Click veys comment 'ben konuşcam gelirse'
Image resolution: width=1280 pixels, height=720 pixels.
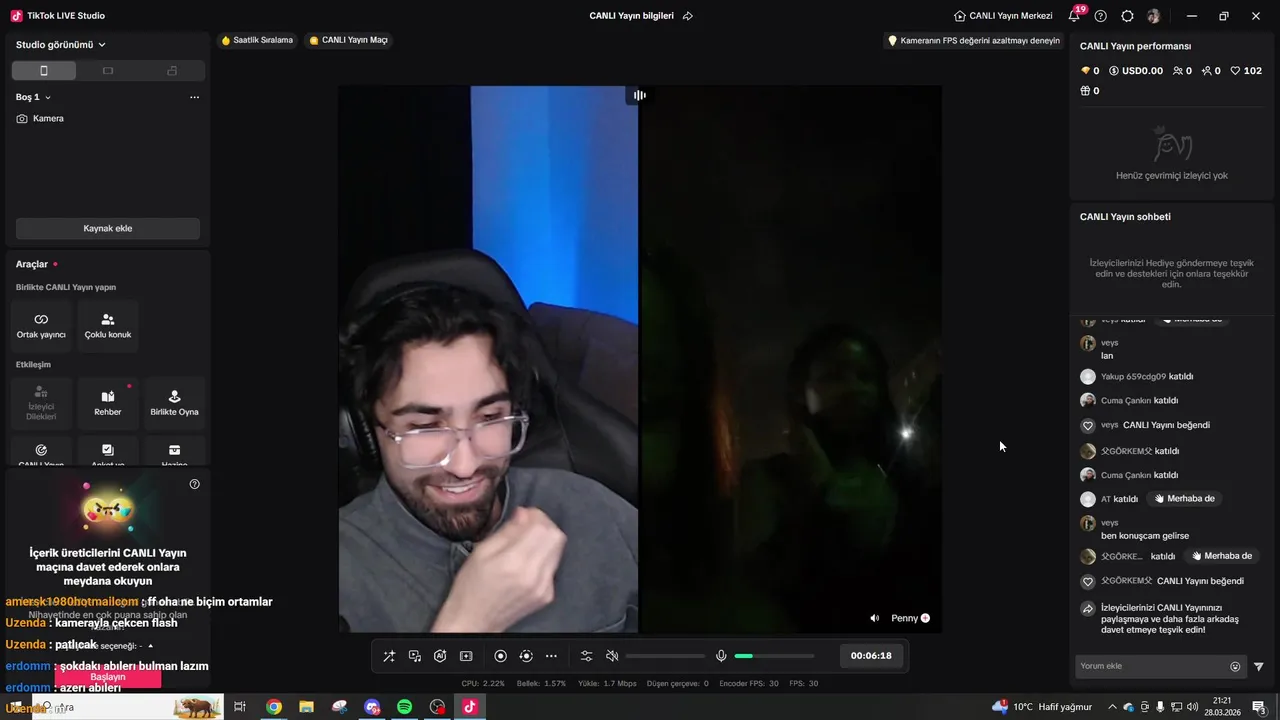[x=1145, y=536]
